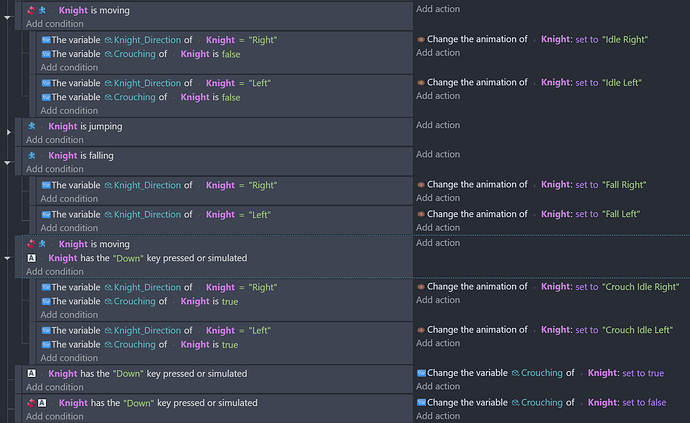Click Add action next to Knight is falling

tap(438, 154)
